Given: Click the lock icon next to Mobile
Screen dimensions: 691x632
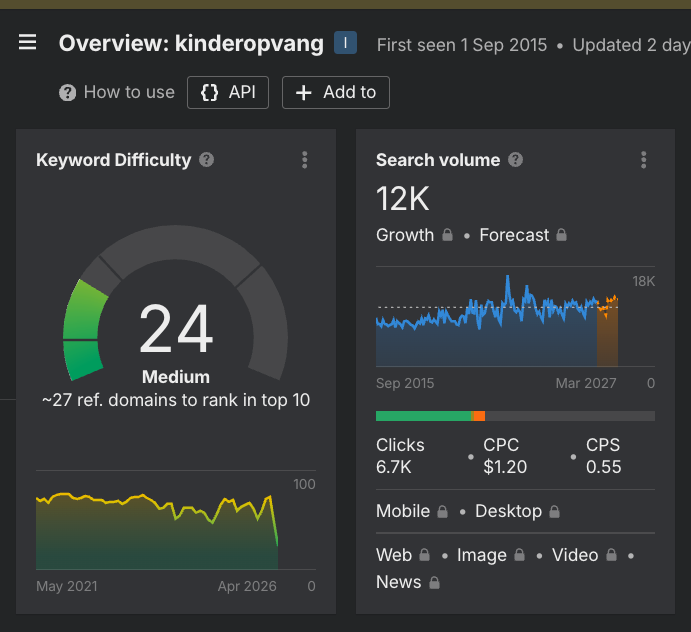Looking at the screenshot, I should [442, 511].
